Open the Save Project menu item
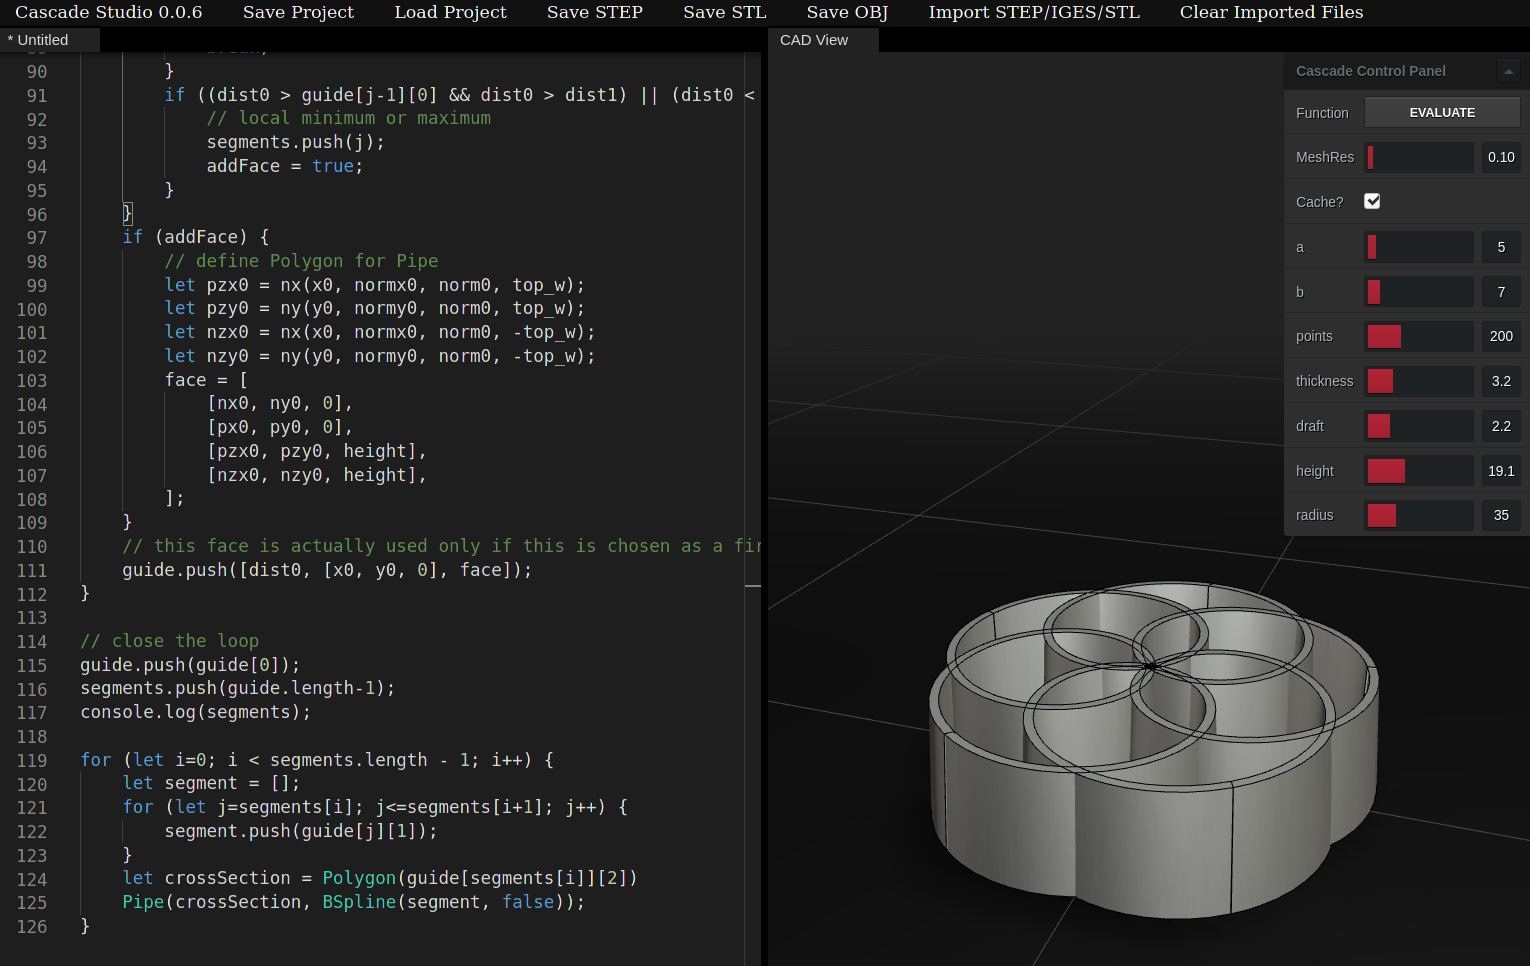The image size is (1530, 966). (x=298, y=12)
